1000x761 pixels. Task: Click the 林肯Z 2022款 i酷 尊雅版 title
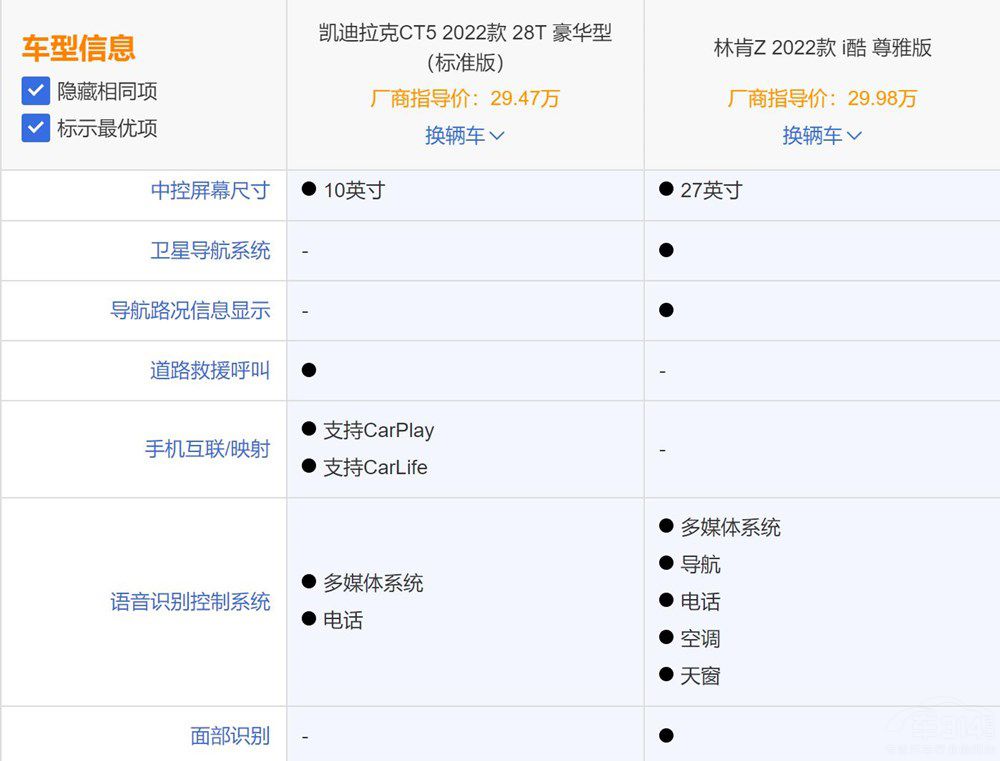[822, 48]
